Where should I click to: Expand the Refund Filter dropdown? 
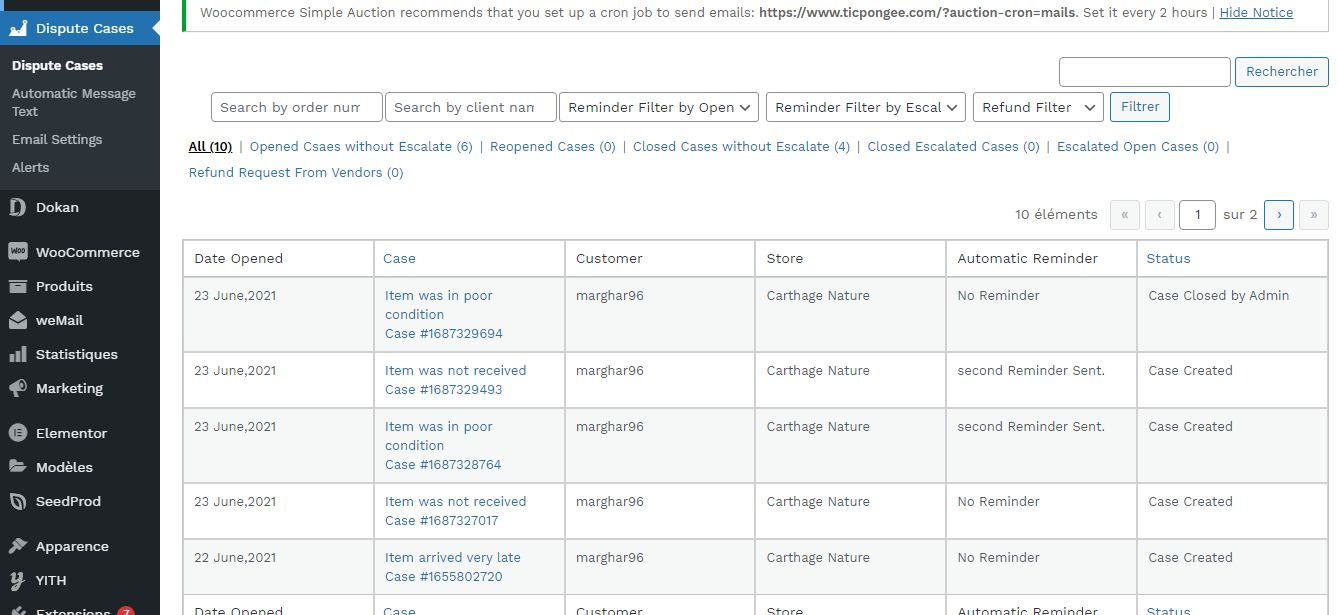click(1038, 107)
